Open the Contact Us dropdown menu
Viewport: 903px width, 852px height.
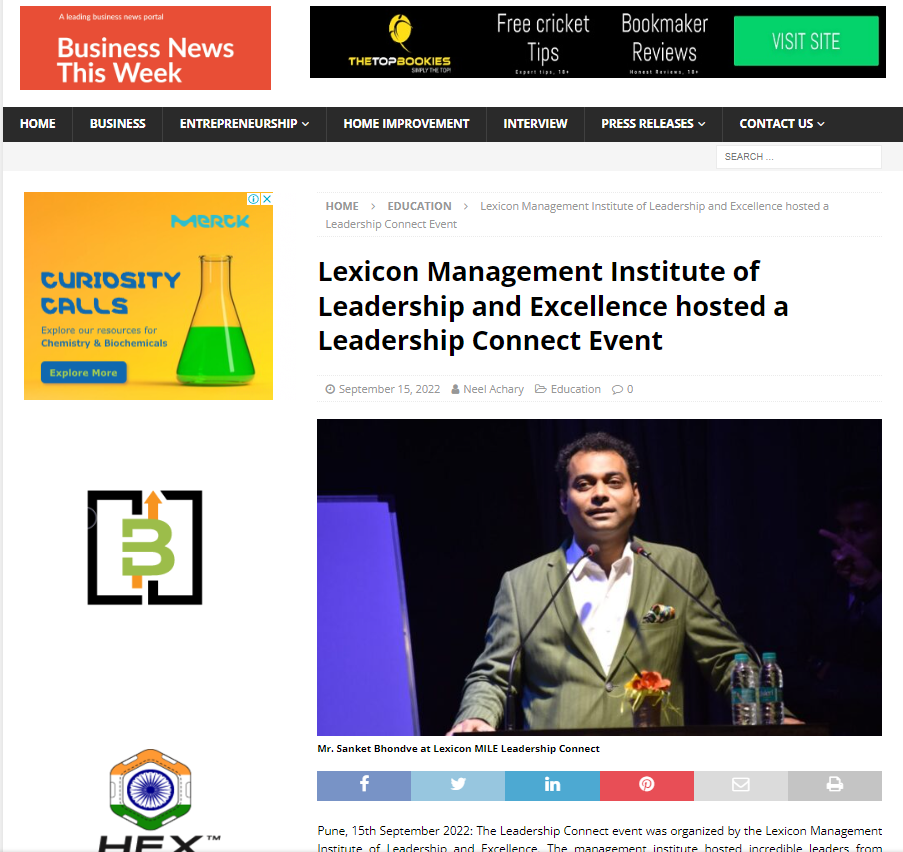pyautogui.click(x=781, y=124)
